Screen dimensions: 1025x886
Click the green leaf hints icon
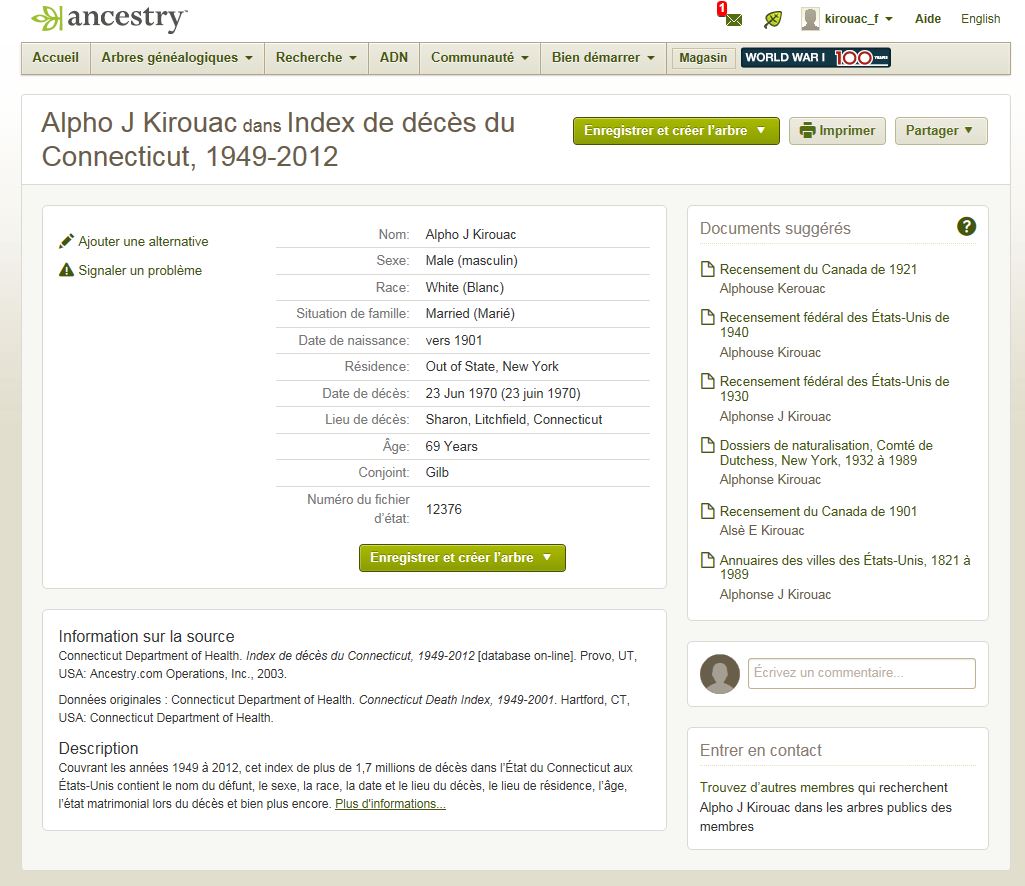(x=773, y=20)
